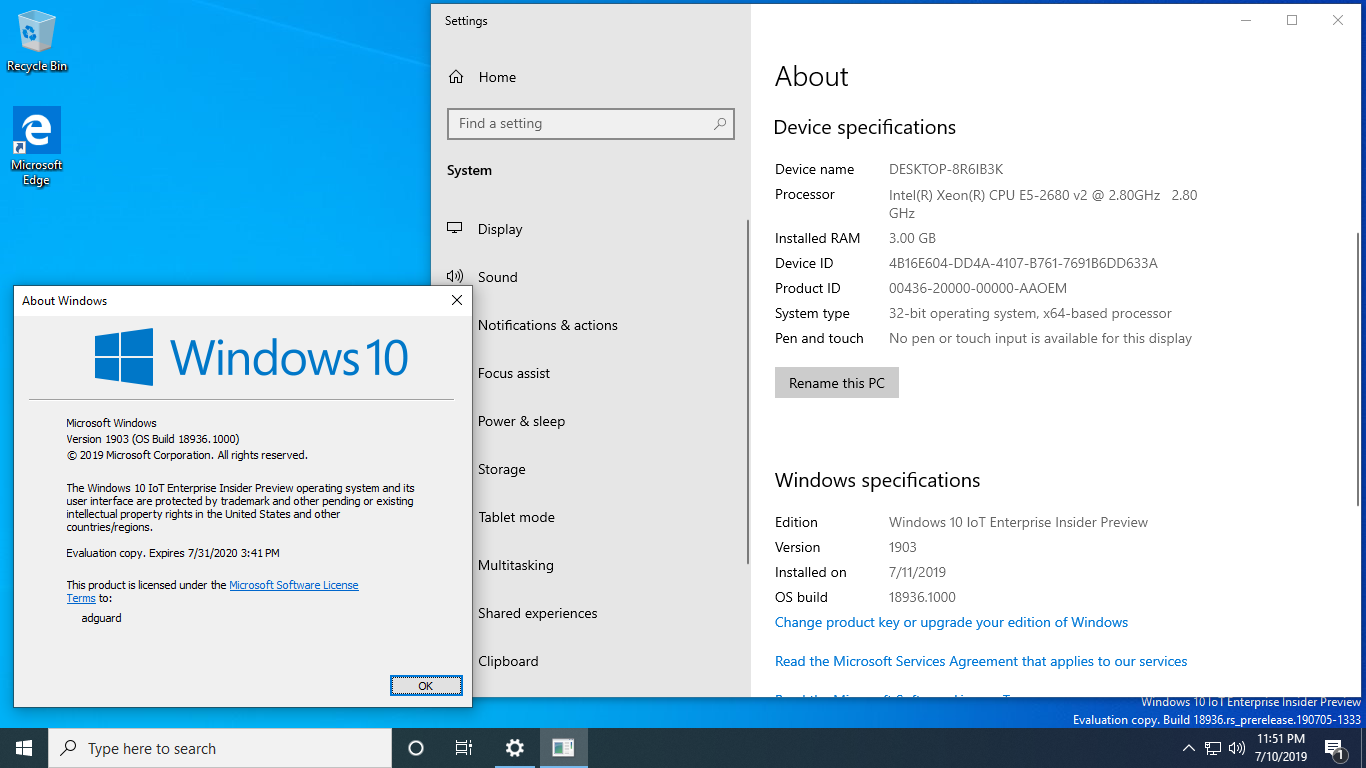Viewport: 1366px width, 768px height.
Task: Open Task View from the taskbar
Action: point(464,748)
